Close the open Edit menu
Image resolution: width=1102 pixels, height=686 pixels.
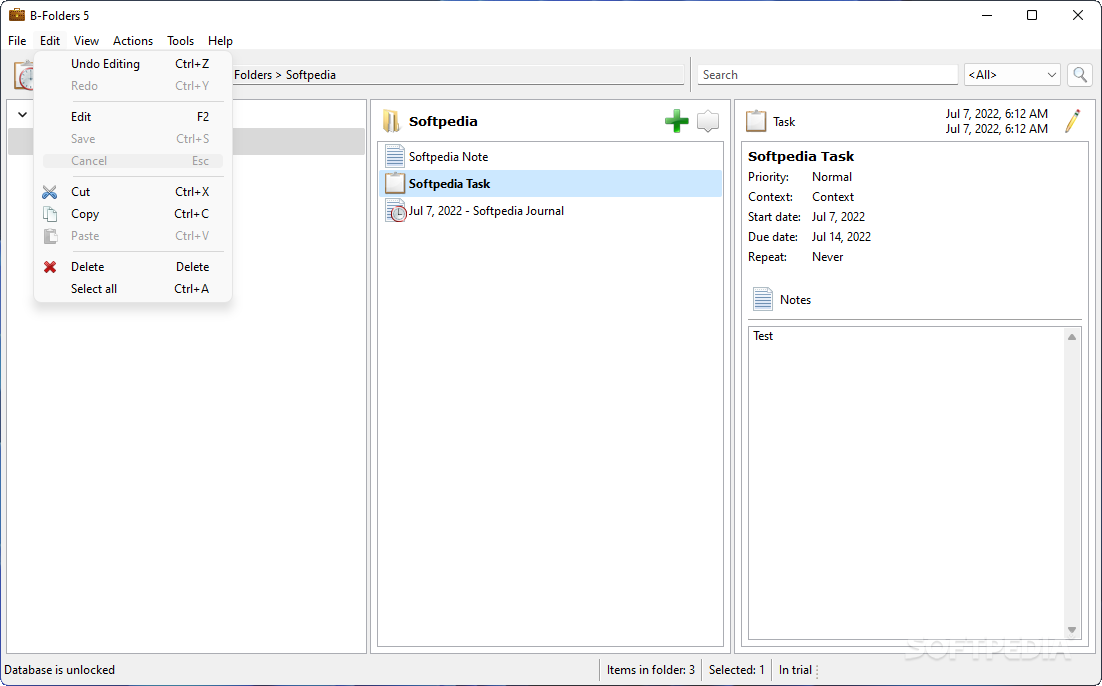pos(50,41)
